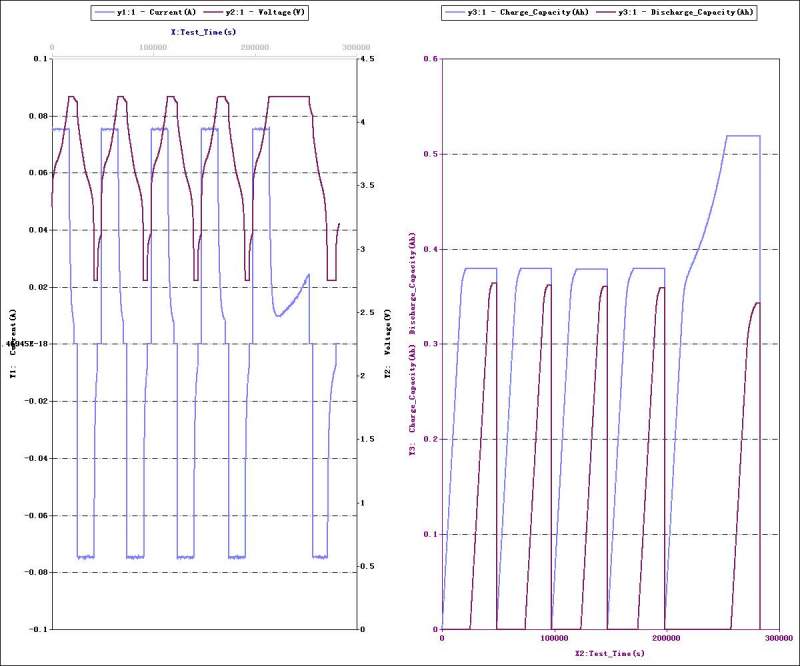Click the Y3 Charge/Discharge capacity vertical axis title

point(412,343)
